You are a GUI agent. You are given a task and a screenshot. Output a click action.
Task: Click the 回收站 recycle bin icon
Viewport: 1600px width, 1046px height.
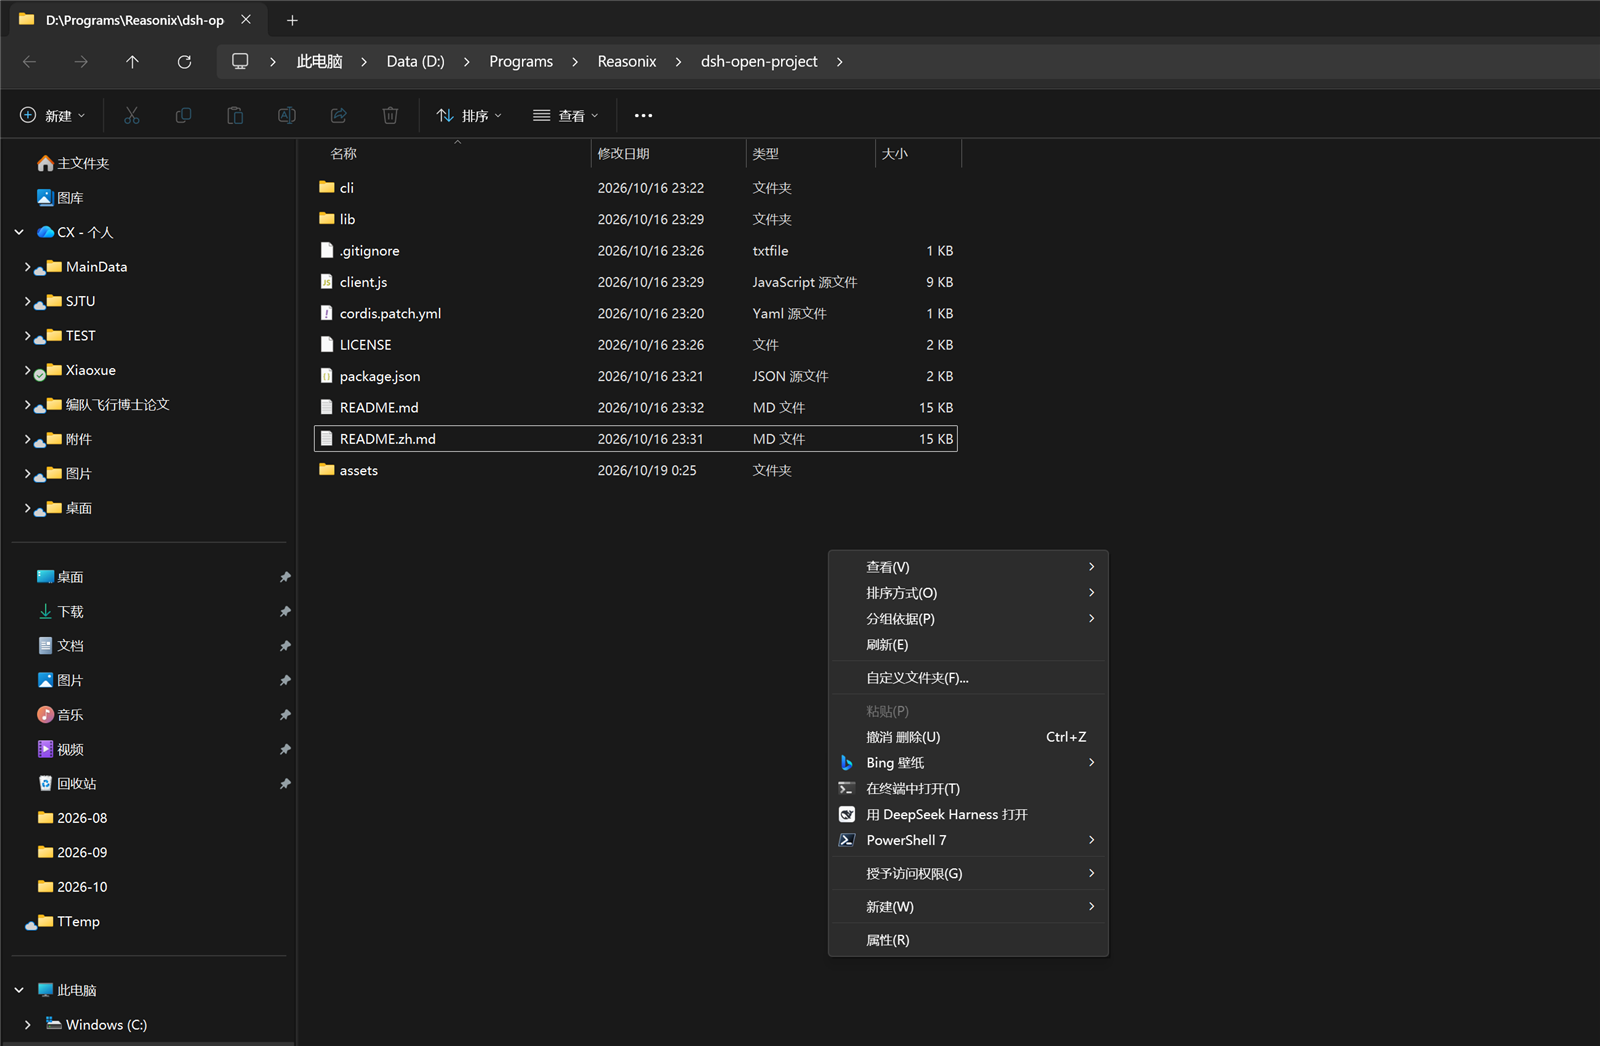pyautogui.click(x=45, y=783)
